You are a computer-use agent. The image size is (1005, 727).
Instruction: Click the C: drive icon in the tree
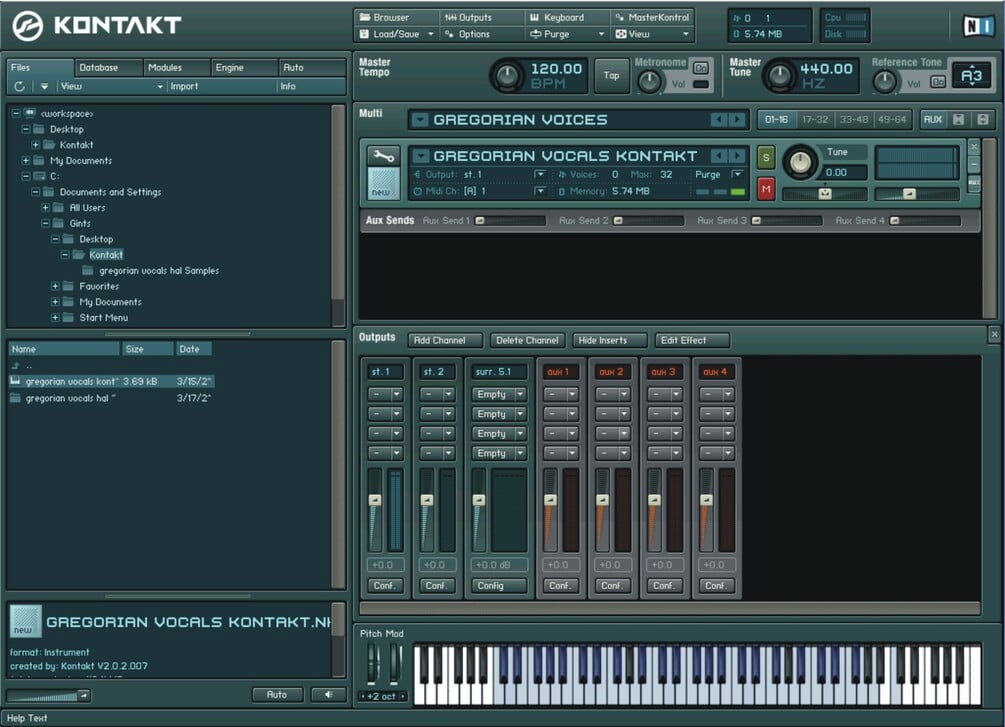39,176
